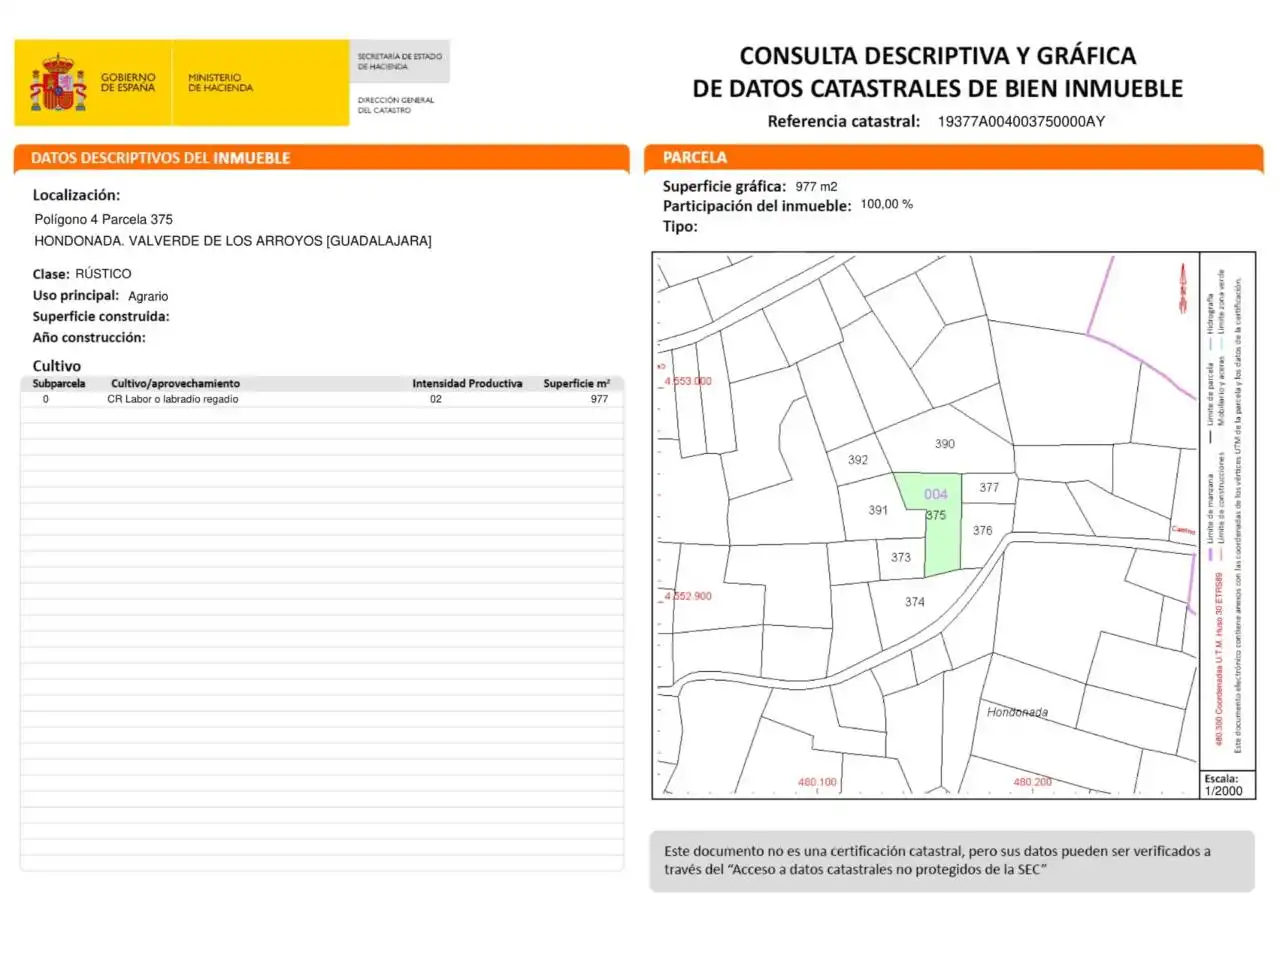The width and height of the screenshot is (1280, 960).
Task: Click the 'Referencia catastral:' label
Action: tap(843, 121)
